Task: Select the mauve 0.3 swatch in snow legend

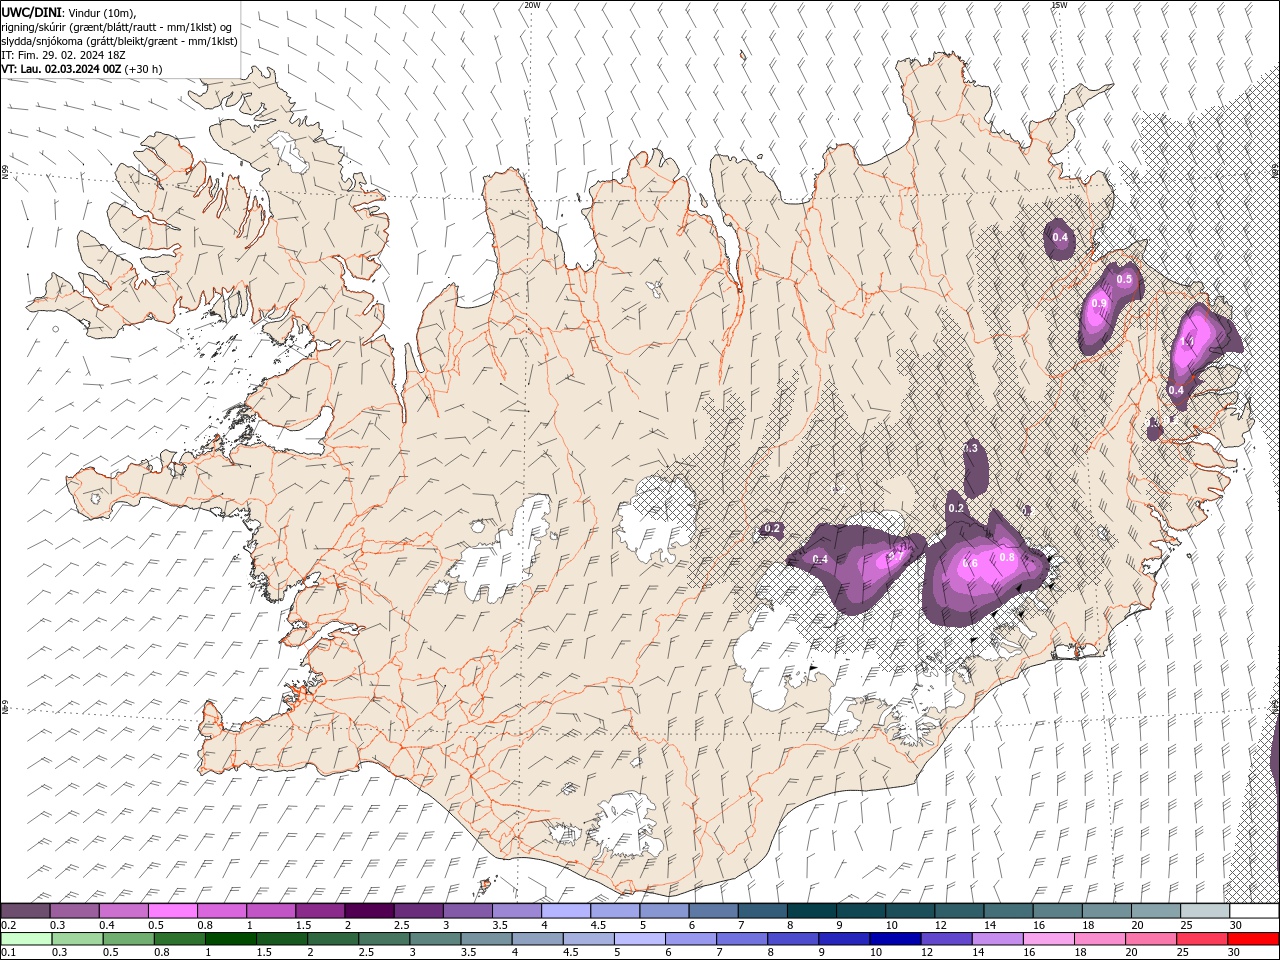Action: point(75,911)
